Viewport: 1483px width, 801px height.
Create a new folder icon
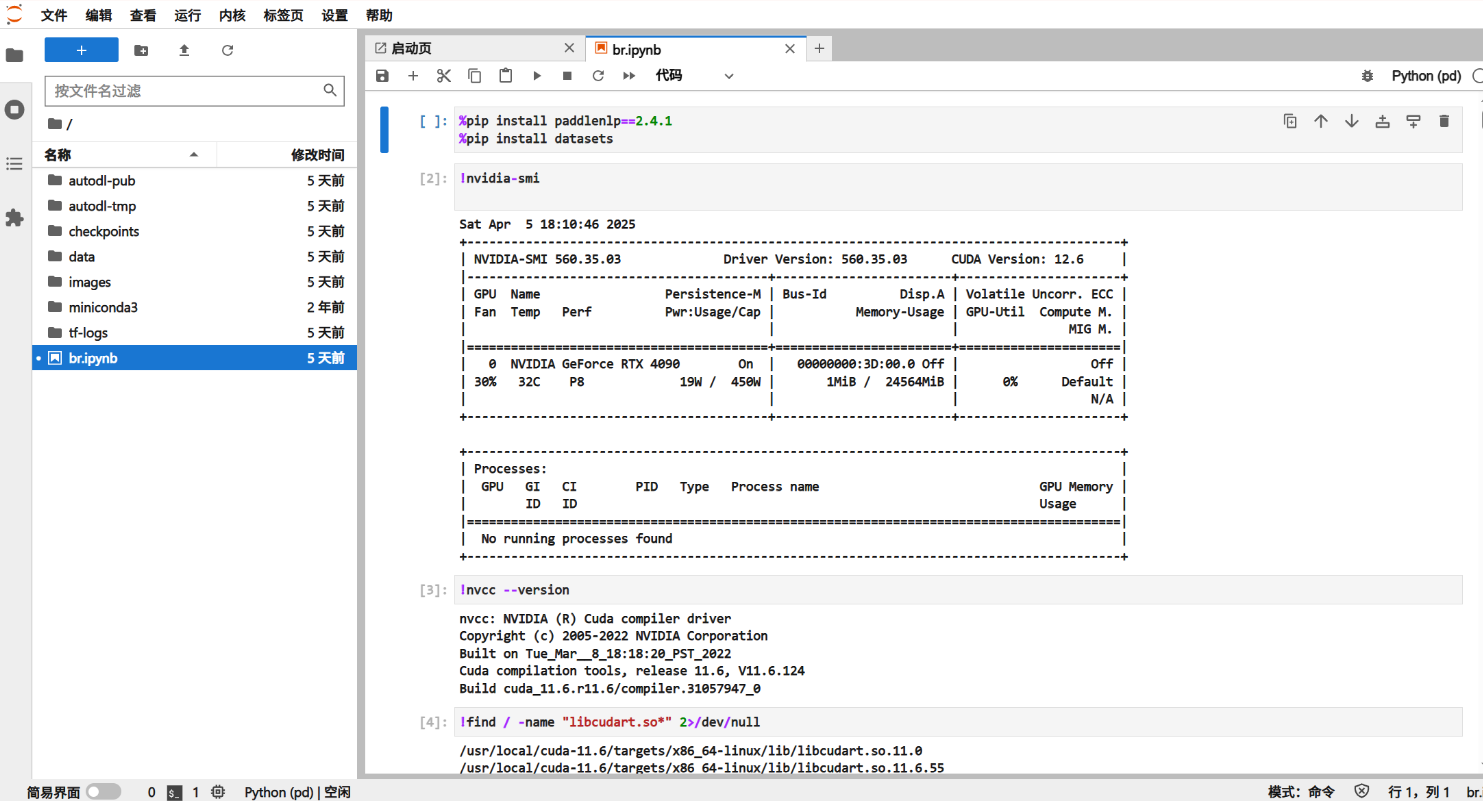[141, 50]
